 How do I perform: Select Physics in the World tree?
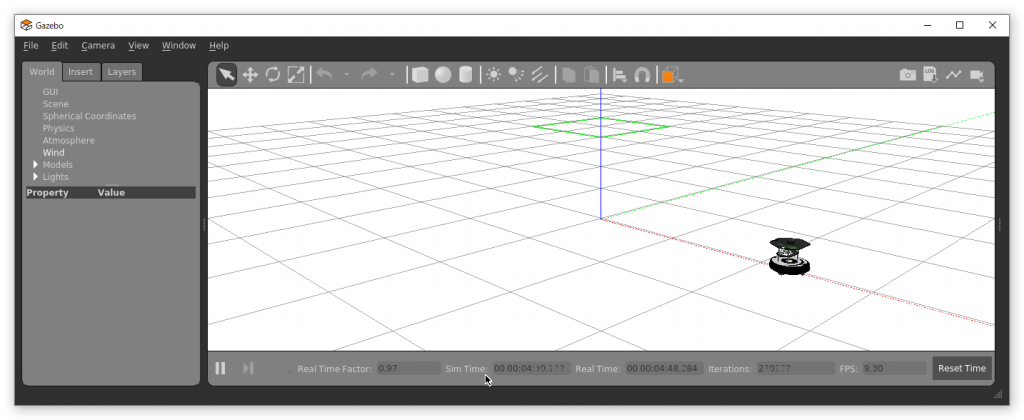58,128
